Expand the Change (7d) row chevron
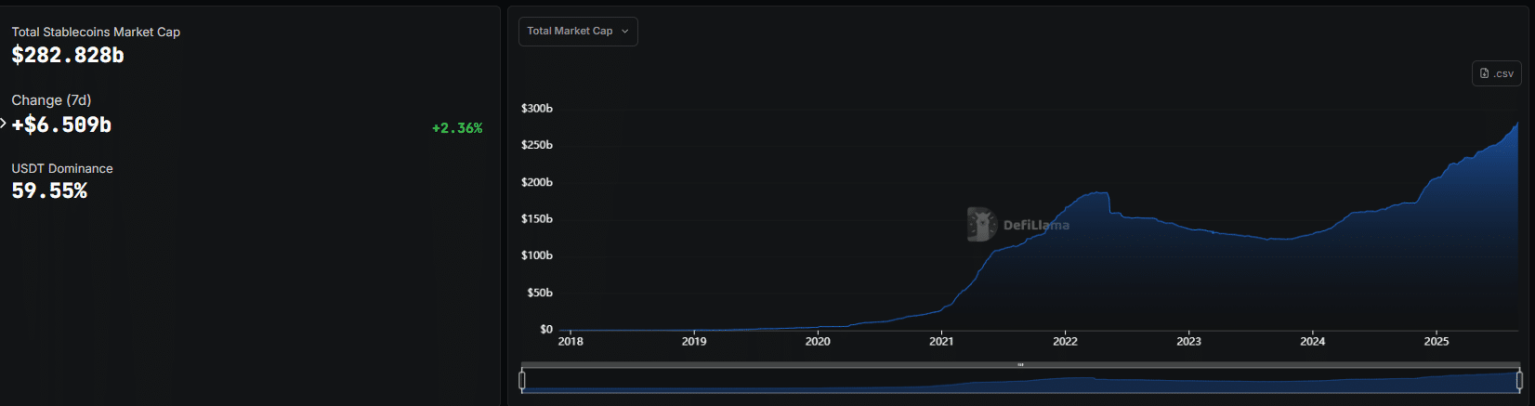 tap(4, 124)
